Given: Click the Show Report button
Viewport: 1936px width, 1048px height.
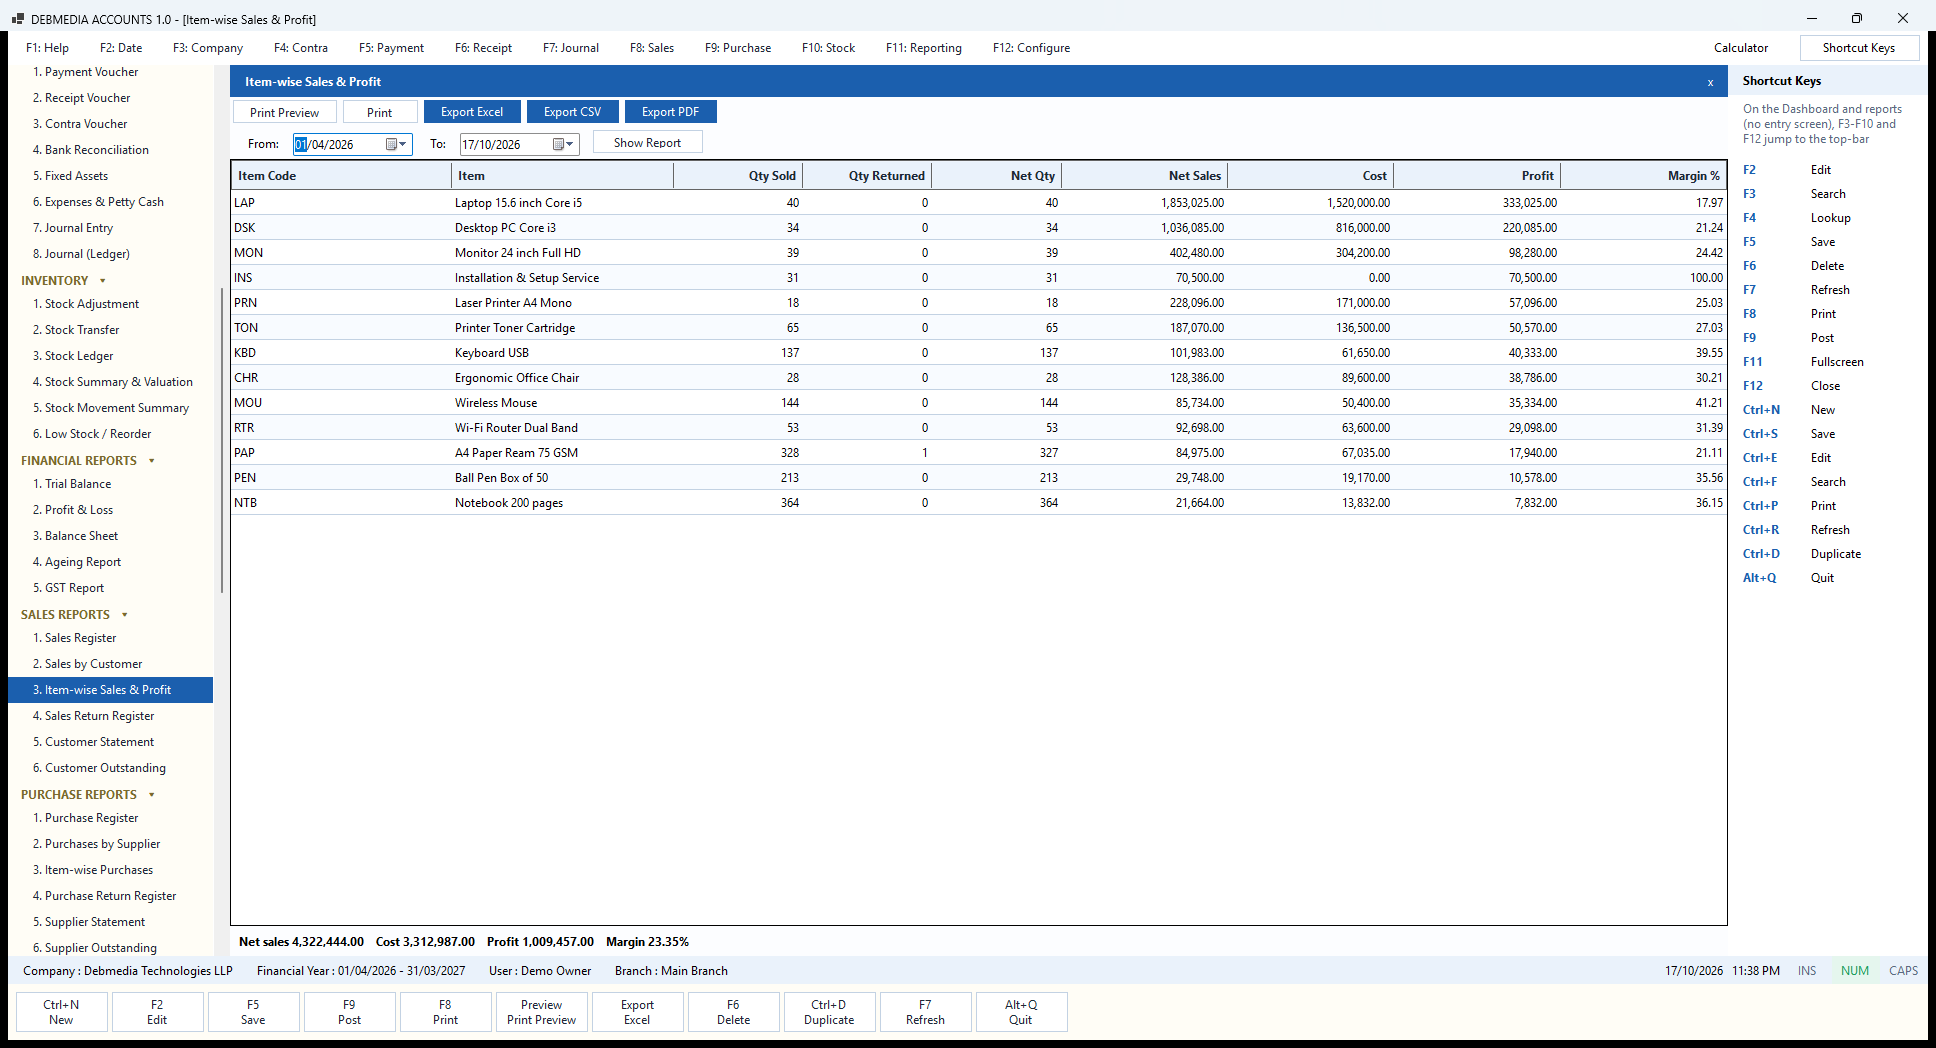Looking at the screenshot, I should pyautogui.click(x=647, y=143).
